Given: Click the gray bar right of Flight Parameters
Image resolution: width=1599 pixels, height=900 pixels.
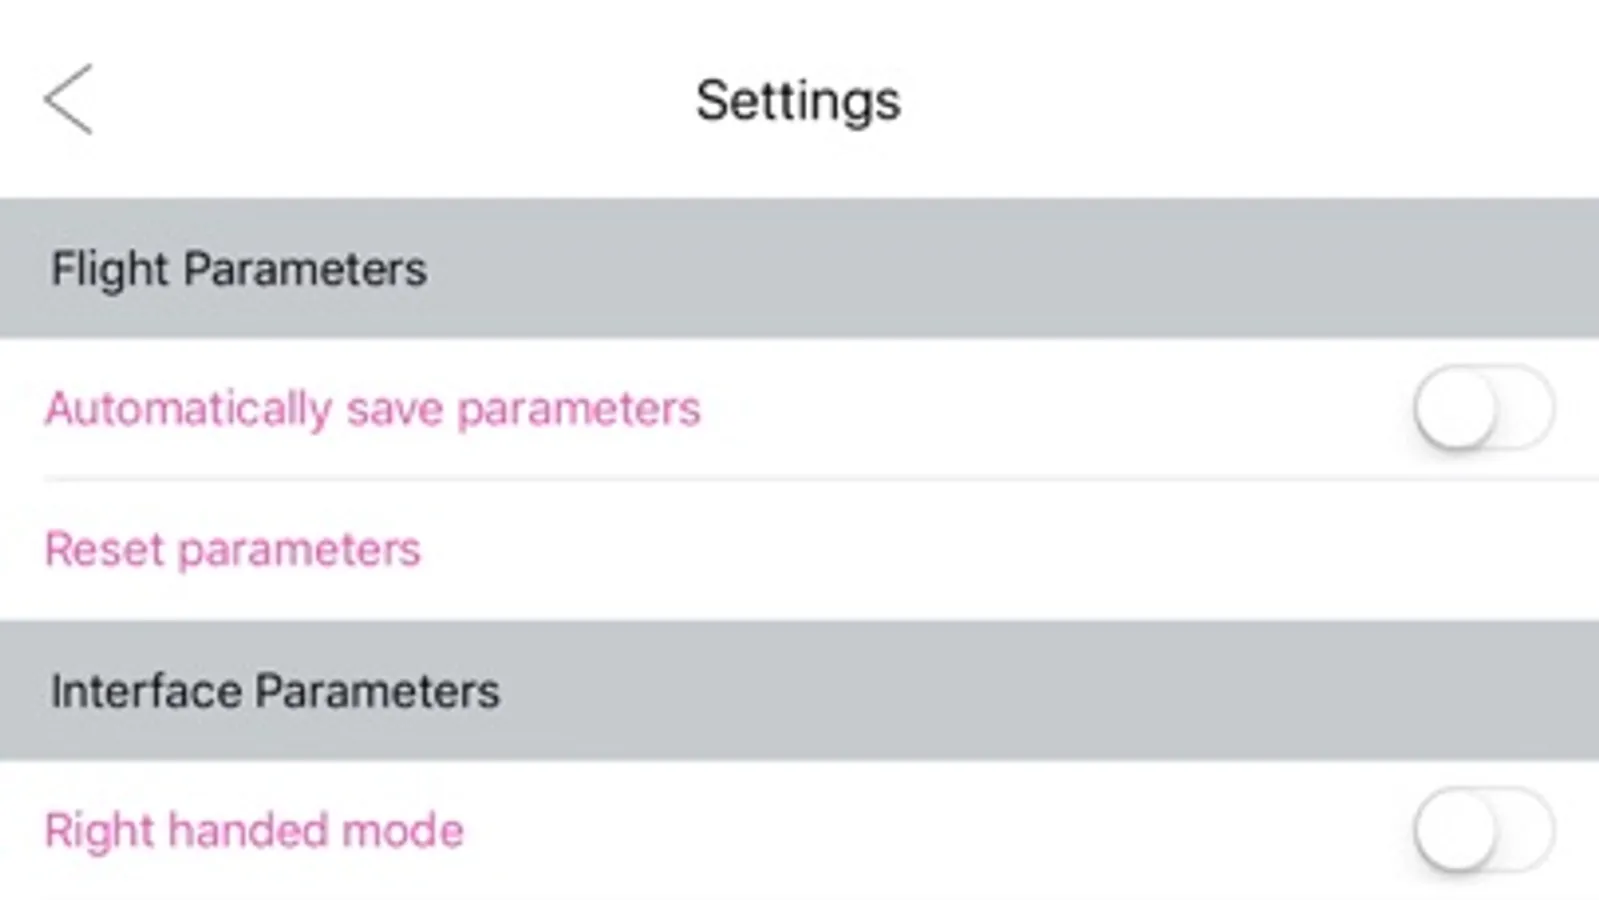Looking at the screenshot, I should coord(1010,268).
